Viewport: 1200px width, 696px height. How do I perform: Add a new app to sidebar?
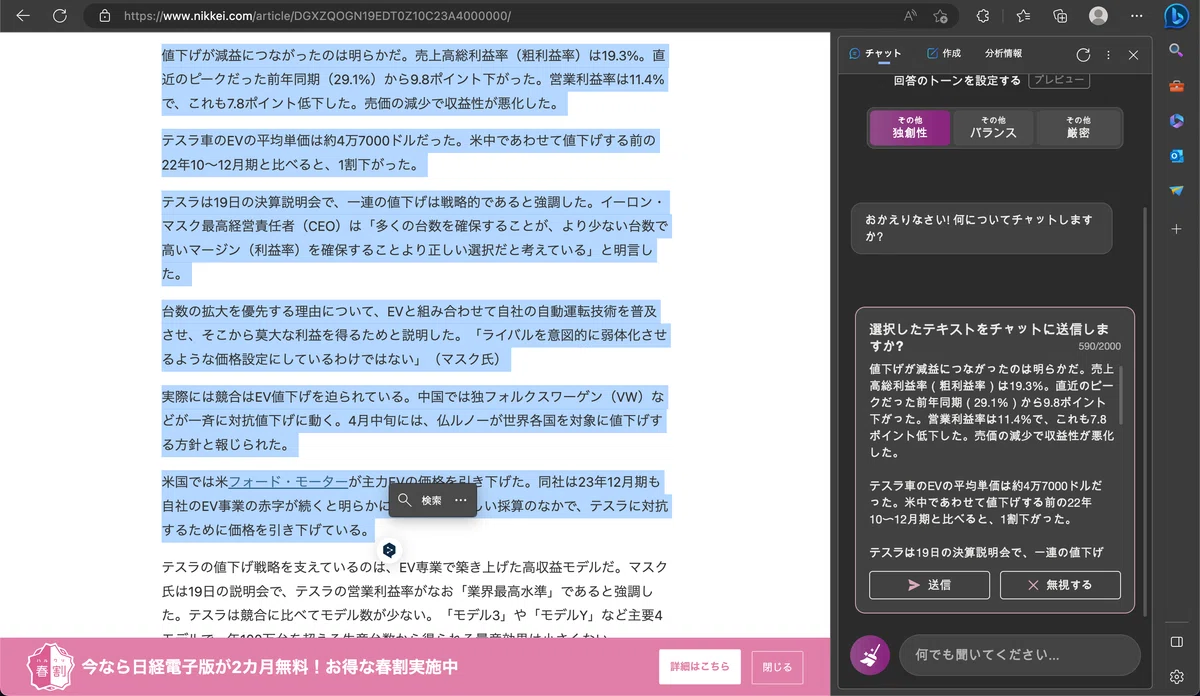point(1176,229)
